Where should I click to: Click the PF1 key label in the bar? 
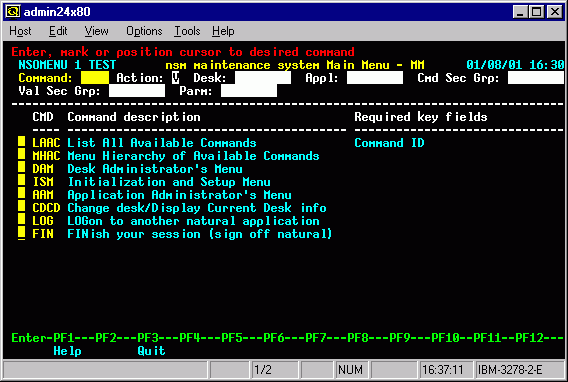coord(64,338)
